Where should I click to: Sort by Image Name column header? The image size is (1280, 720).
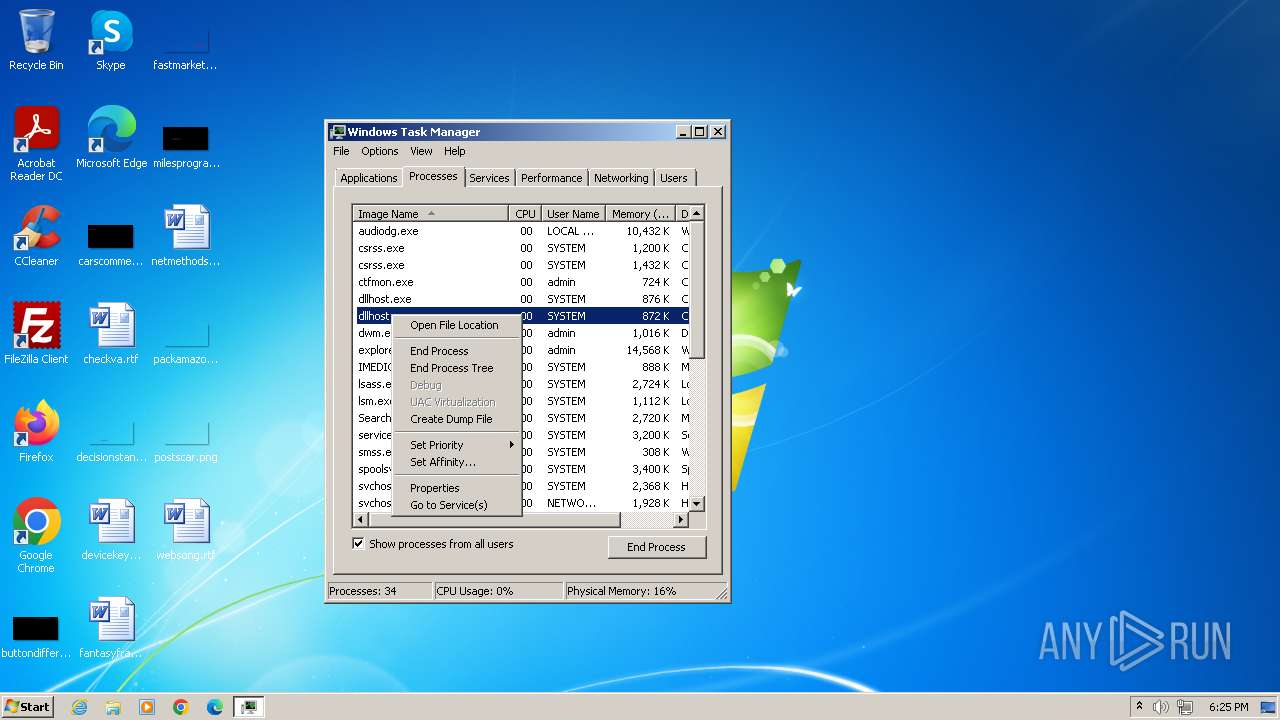(430, 214)
